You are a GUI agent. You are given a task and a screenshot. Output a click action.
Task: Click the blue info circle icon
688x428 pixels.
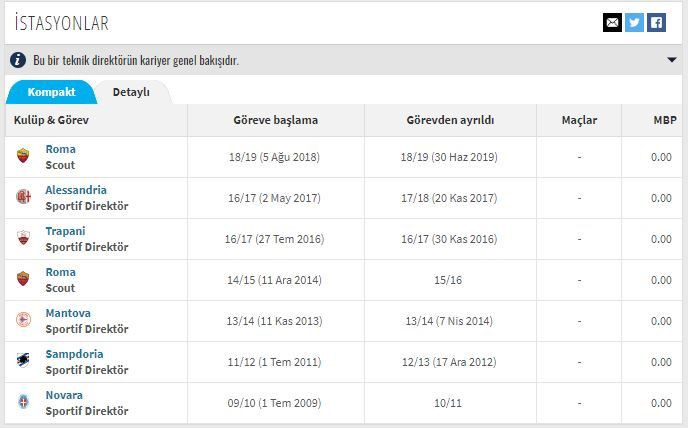(x=18, y=60)
